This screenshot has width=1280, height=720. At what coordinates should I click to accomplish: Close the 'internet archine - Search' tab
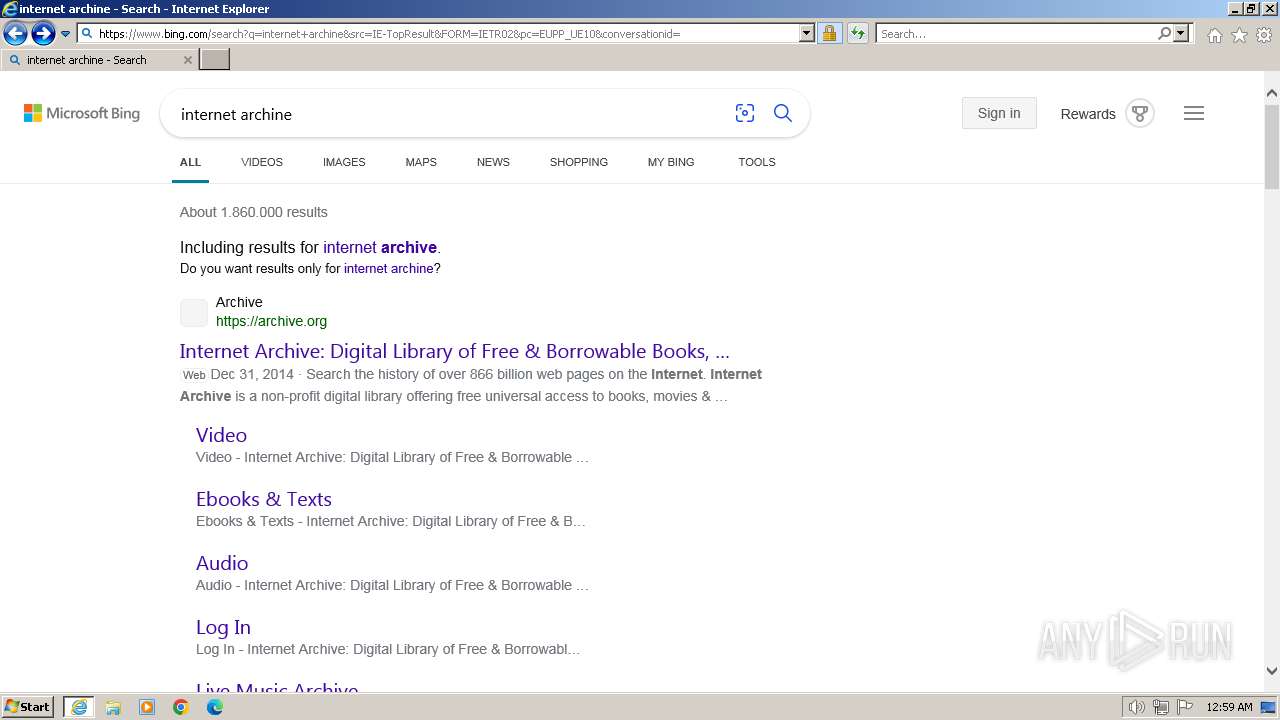point(187,60)
